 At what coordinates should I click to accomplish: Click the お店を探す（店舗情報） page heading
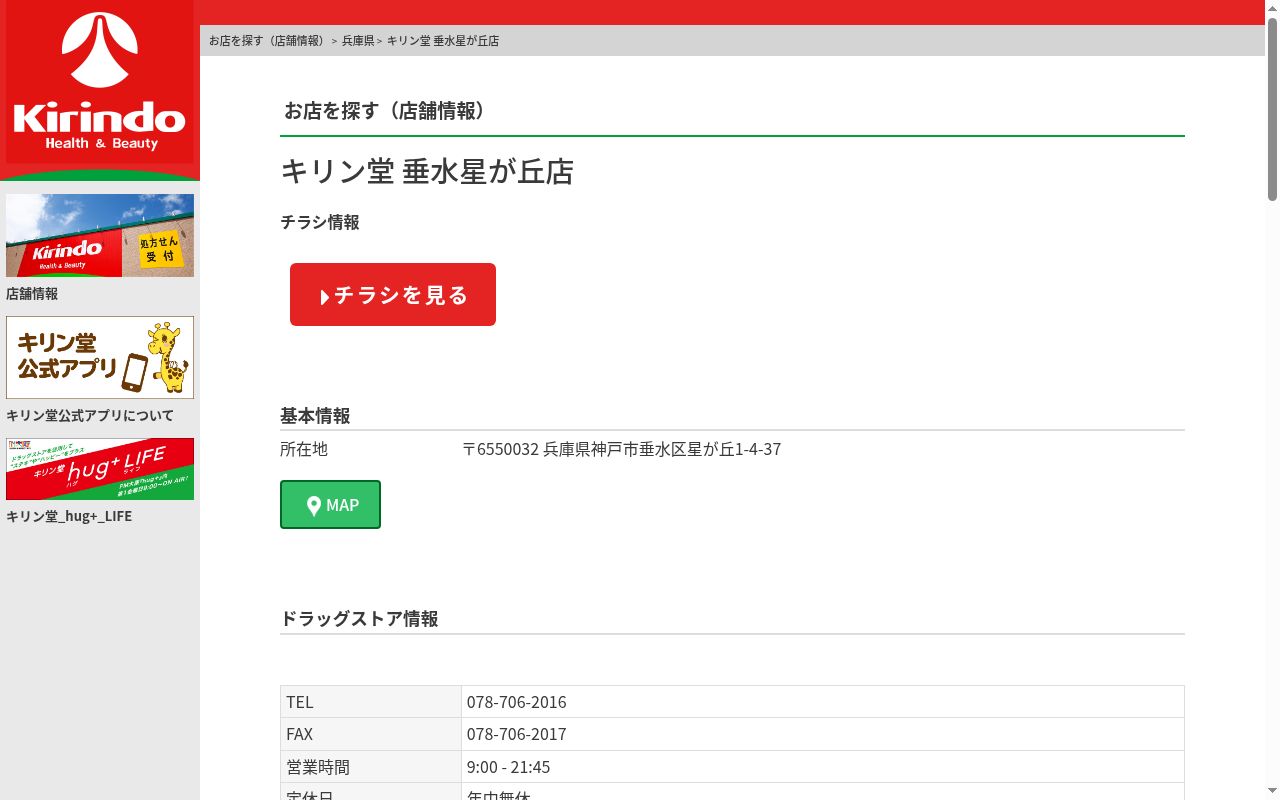(x=388, y=111)
